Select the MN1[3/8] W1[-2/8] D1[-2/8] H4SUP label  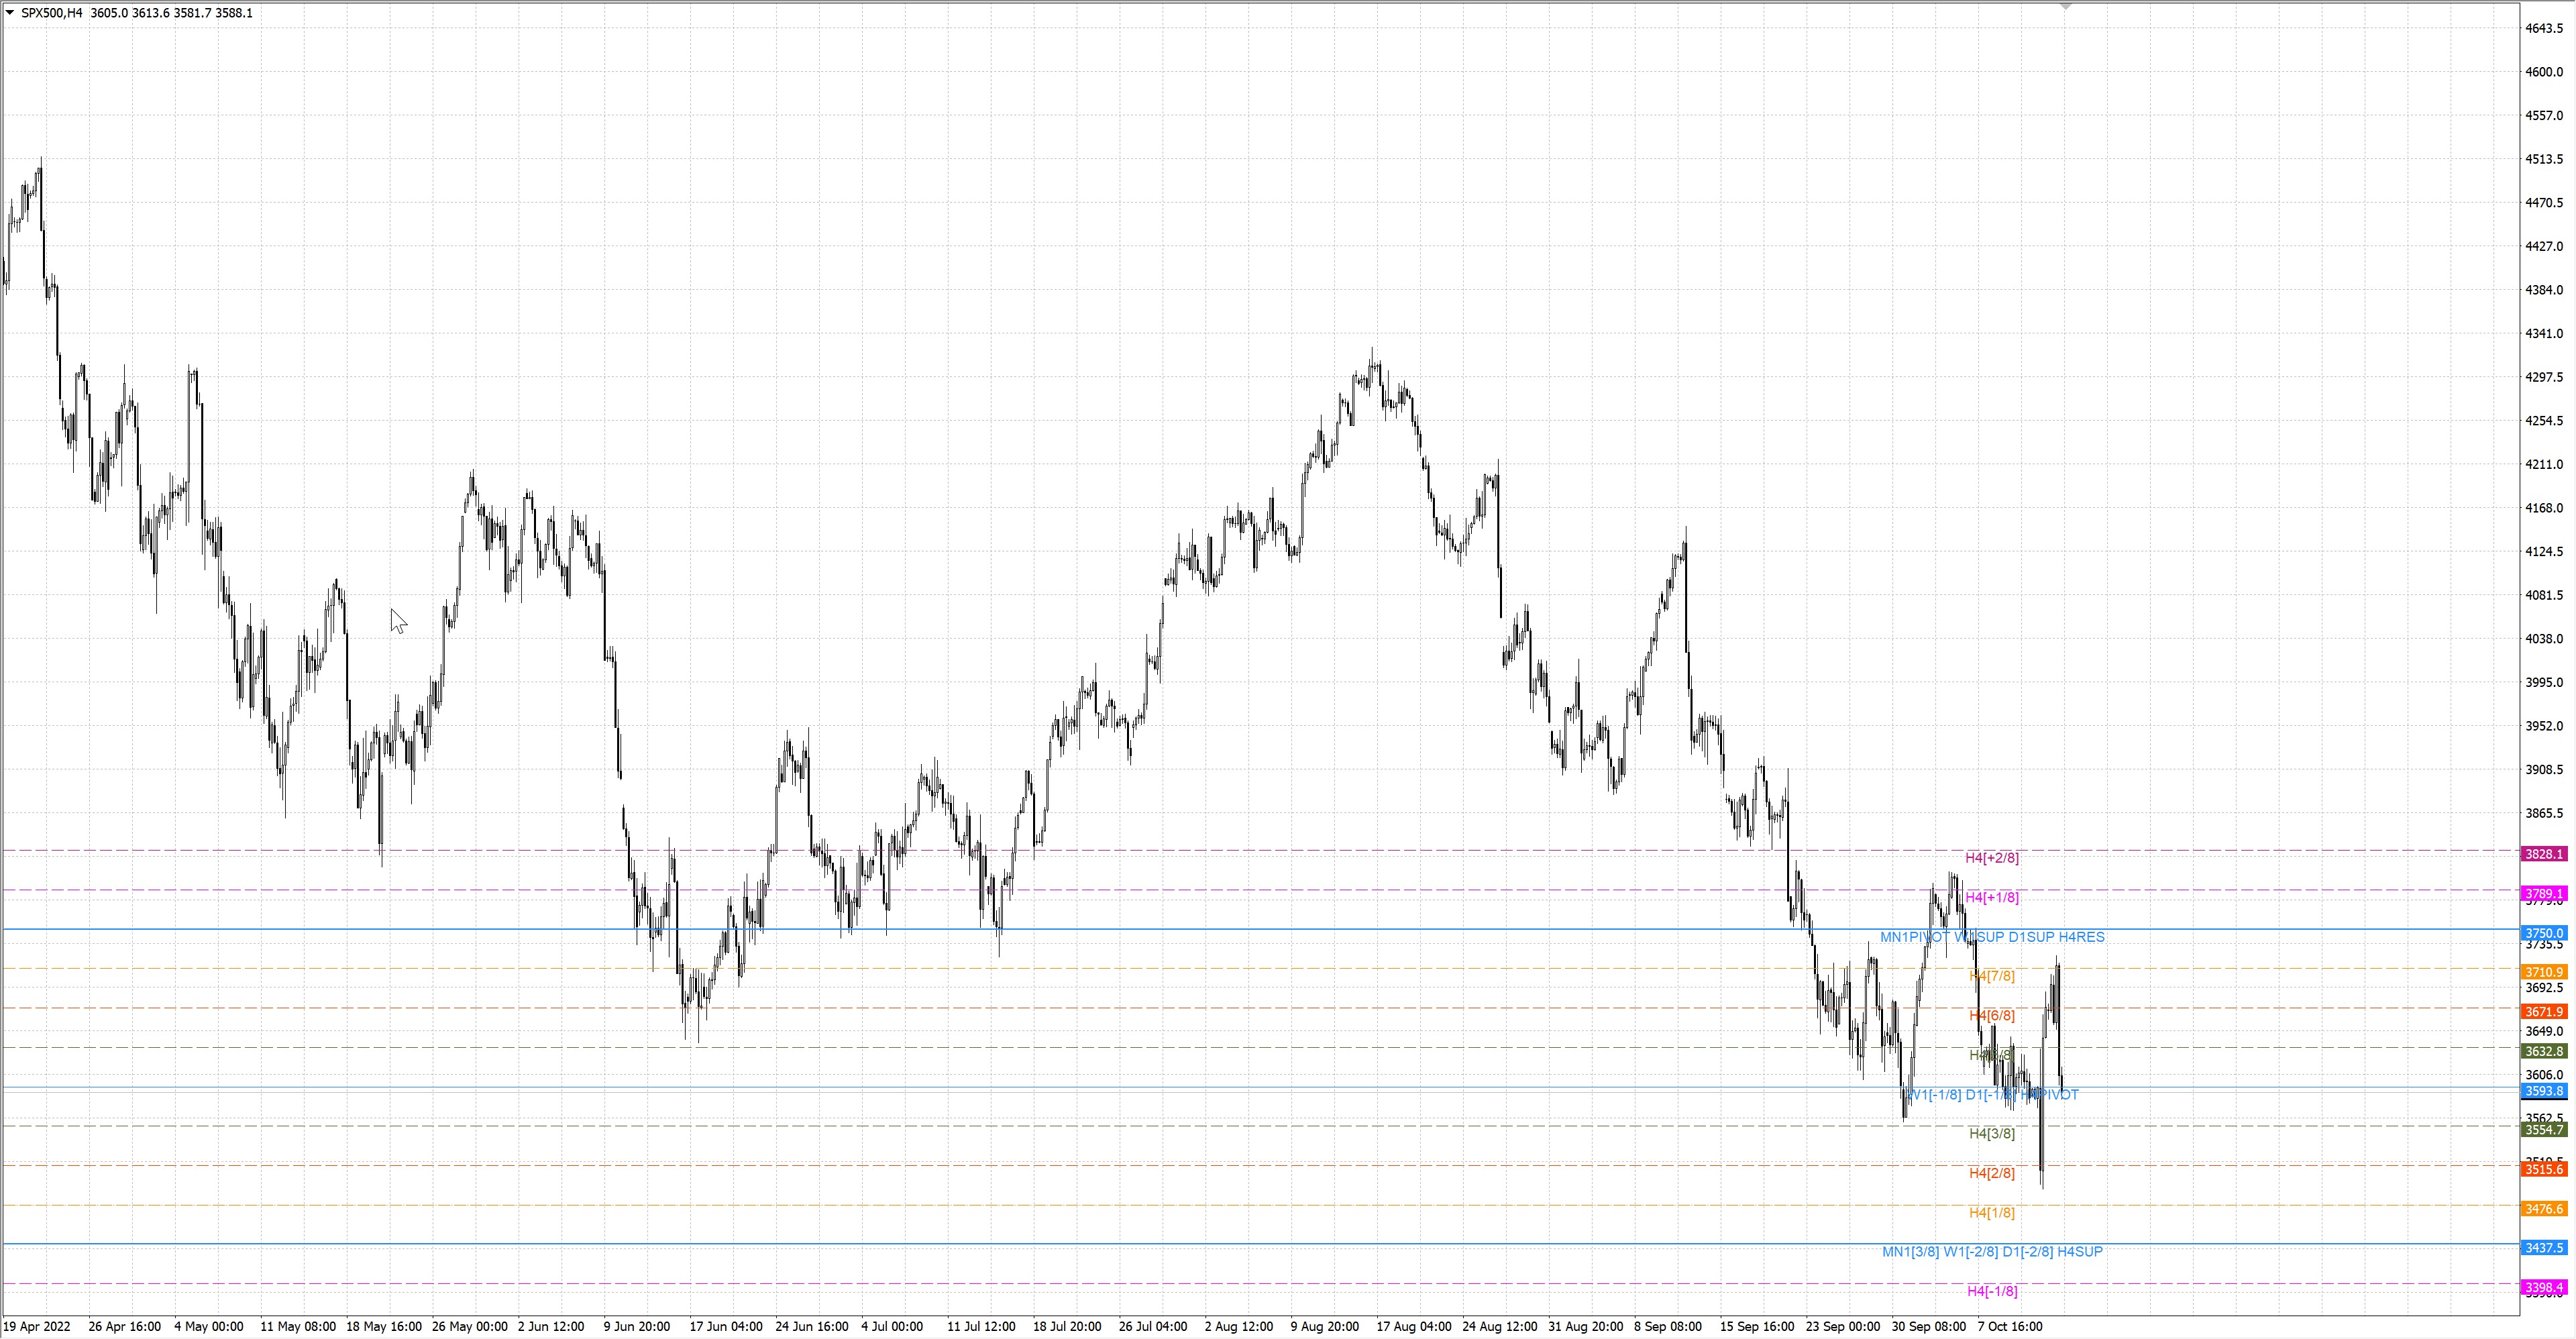(x=1992, y=1251)
